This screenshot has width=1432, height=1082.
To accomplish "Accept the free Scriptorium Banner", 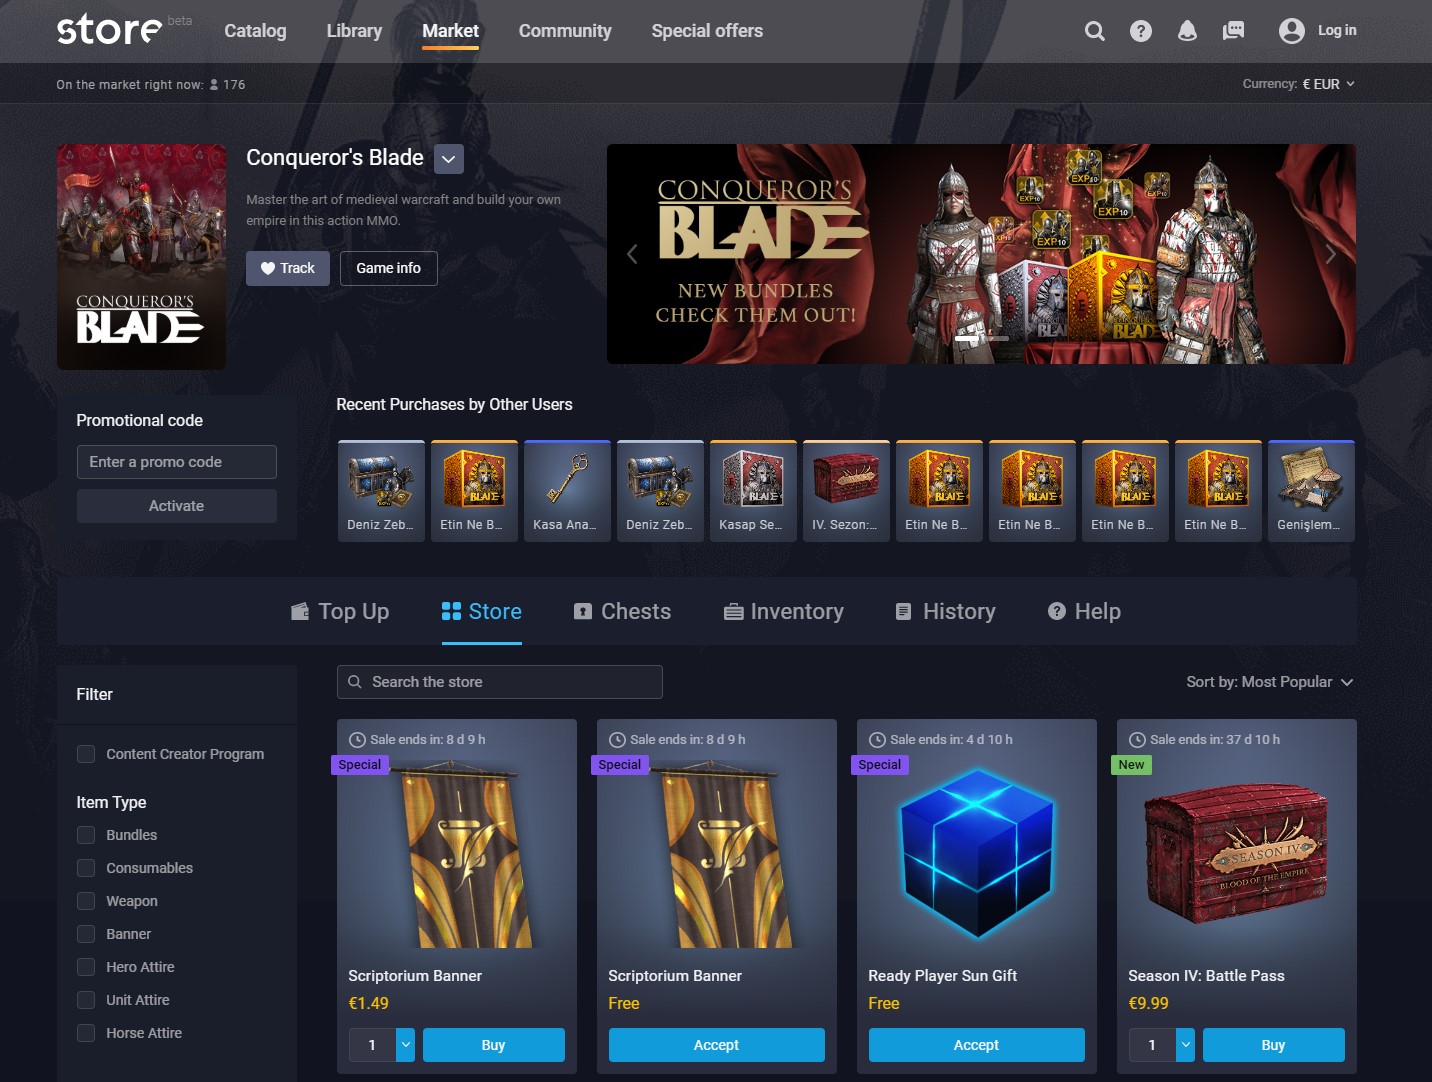I will click(x=717, y=1045).
